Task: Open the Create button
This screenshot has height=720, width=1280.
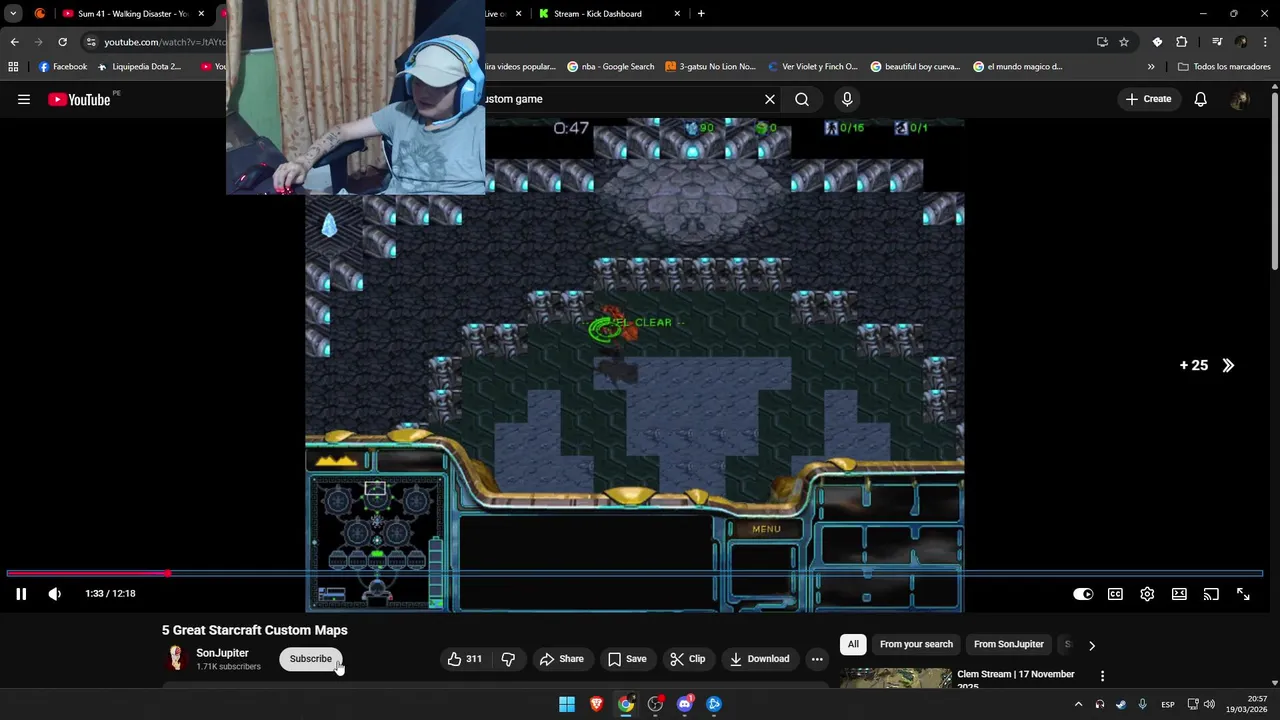Action: point(1148,99)
